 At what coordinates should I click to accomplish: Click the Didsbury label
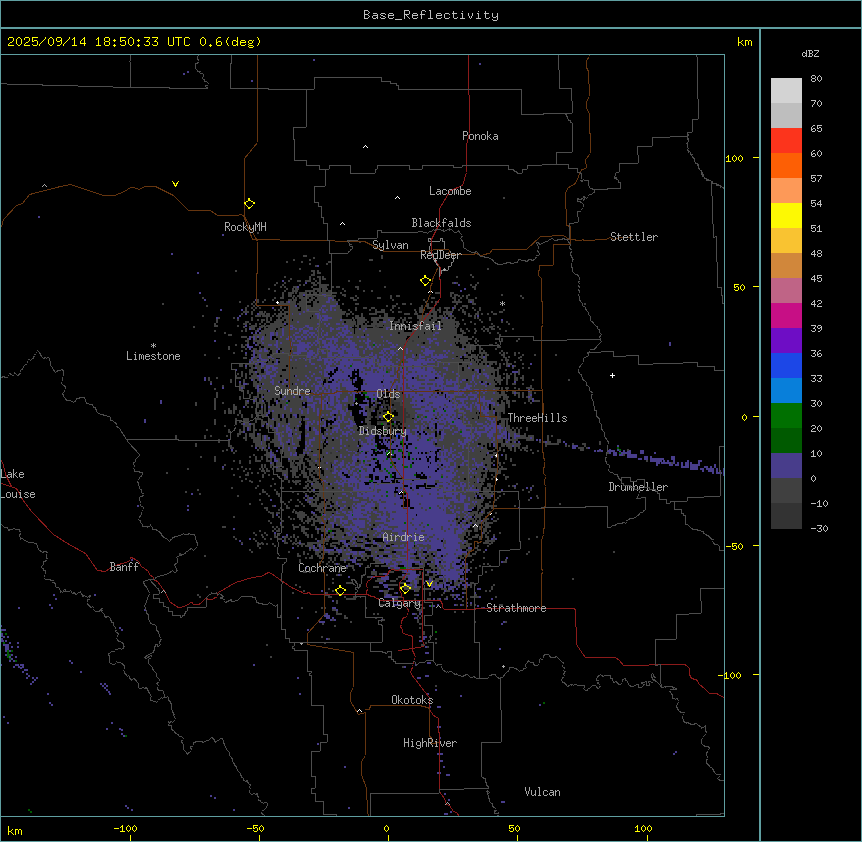(383, 431)
